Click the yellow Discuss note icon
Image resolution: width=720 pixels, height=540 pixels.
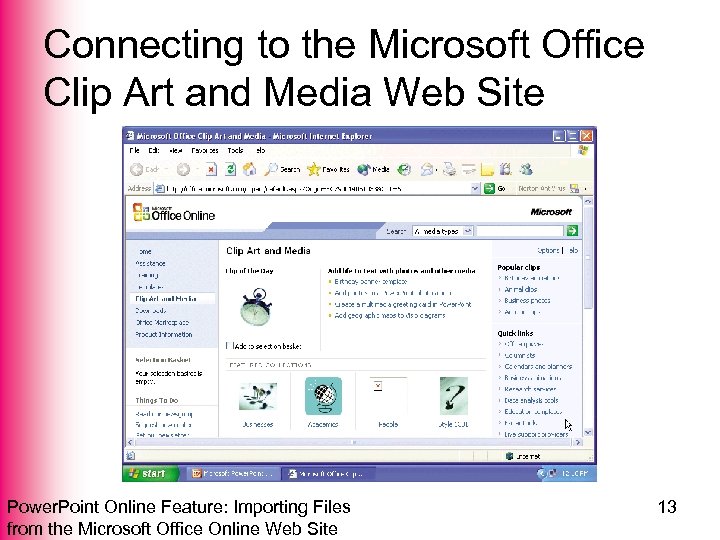487,170
